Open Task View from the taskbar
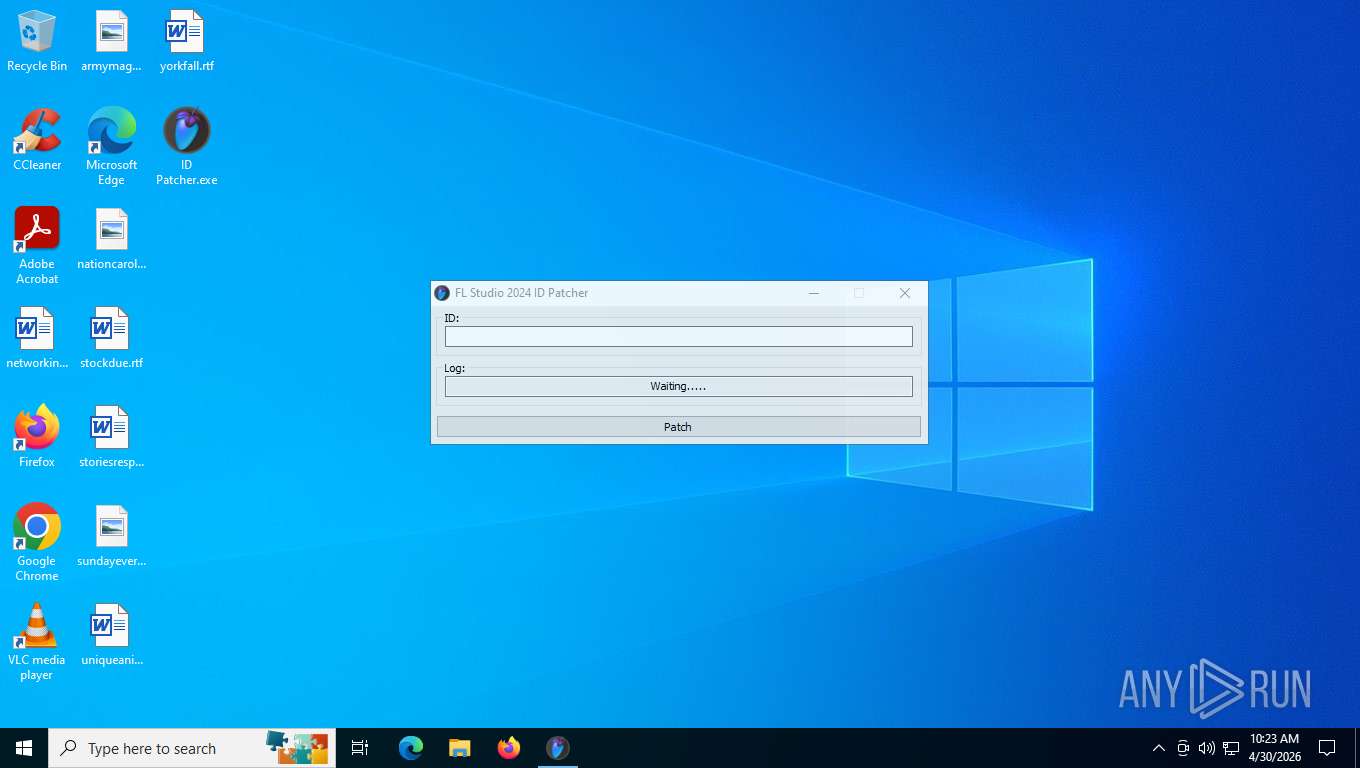This screenshot has height=768, width=1360. click(x=360, y=748)
